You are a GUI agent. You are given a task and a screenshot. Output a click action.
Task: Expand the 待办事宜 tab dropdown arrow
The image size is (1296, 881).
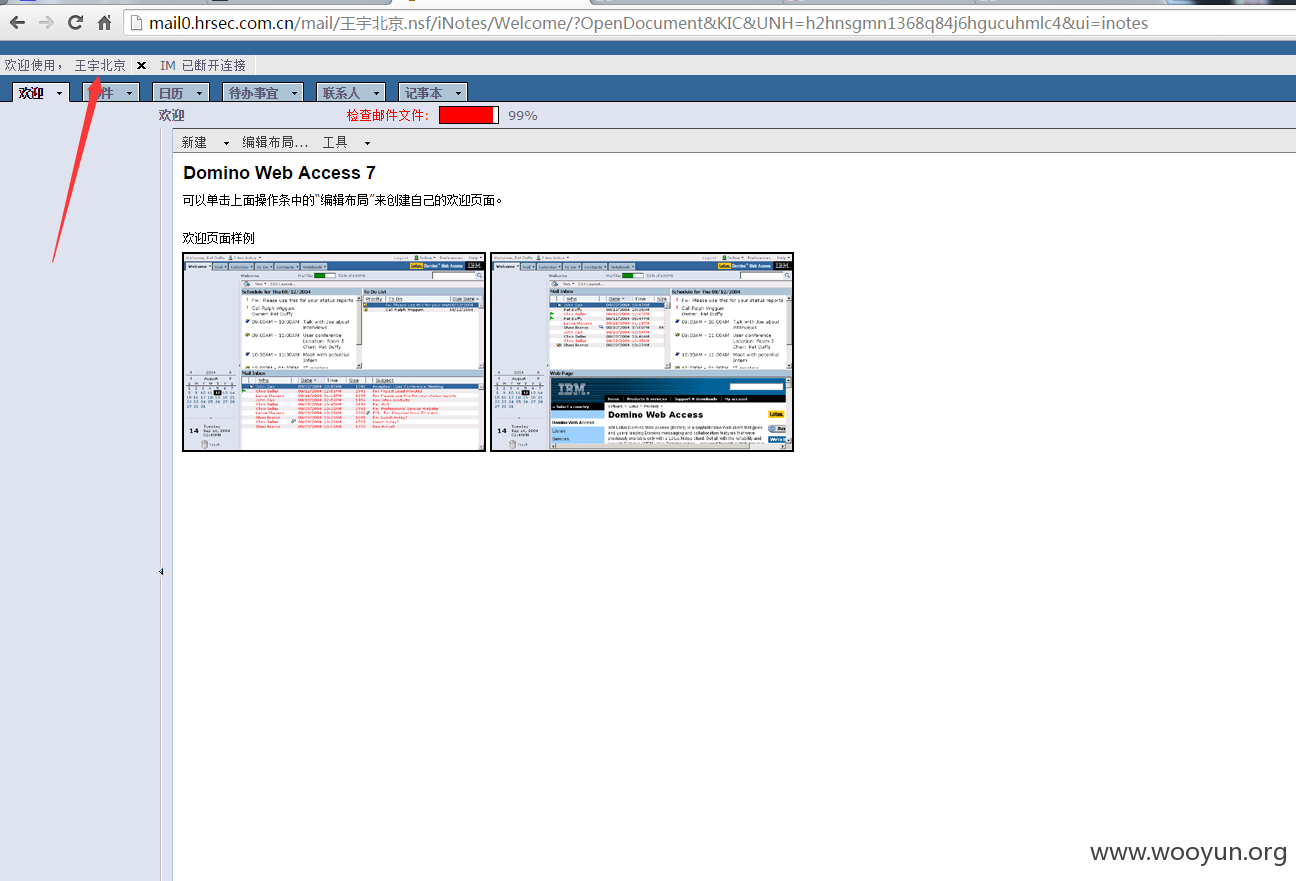pos(296,93)
